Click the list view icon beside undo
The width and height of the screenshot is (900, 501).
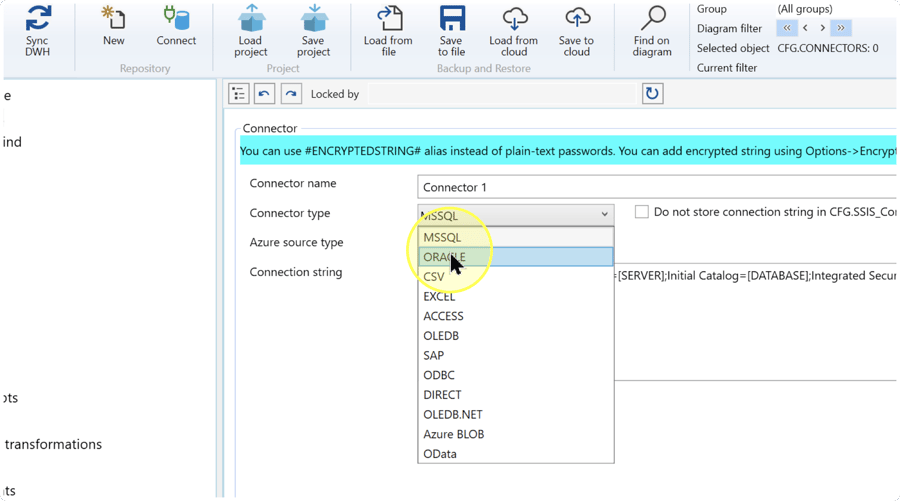point(238,94)
